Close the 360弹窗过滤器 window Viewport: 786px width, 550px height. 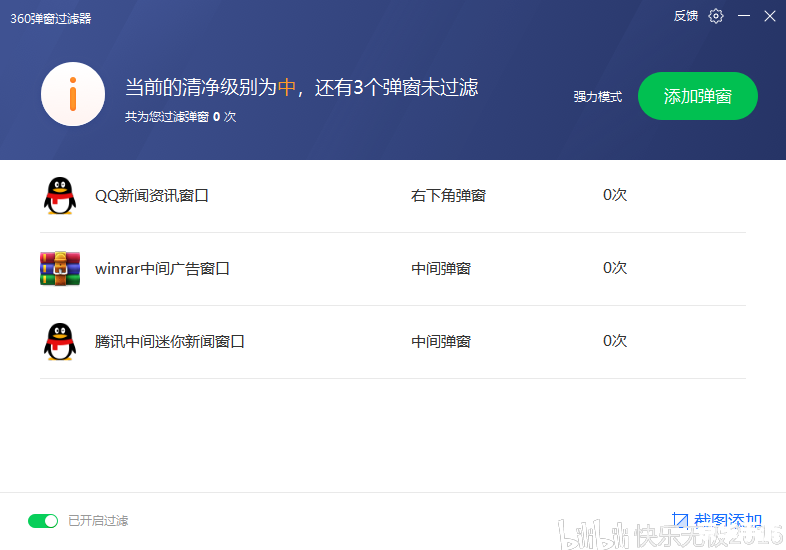(x=770, y=16)
